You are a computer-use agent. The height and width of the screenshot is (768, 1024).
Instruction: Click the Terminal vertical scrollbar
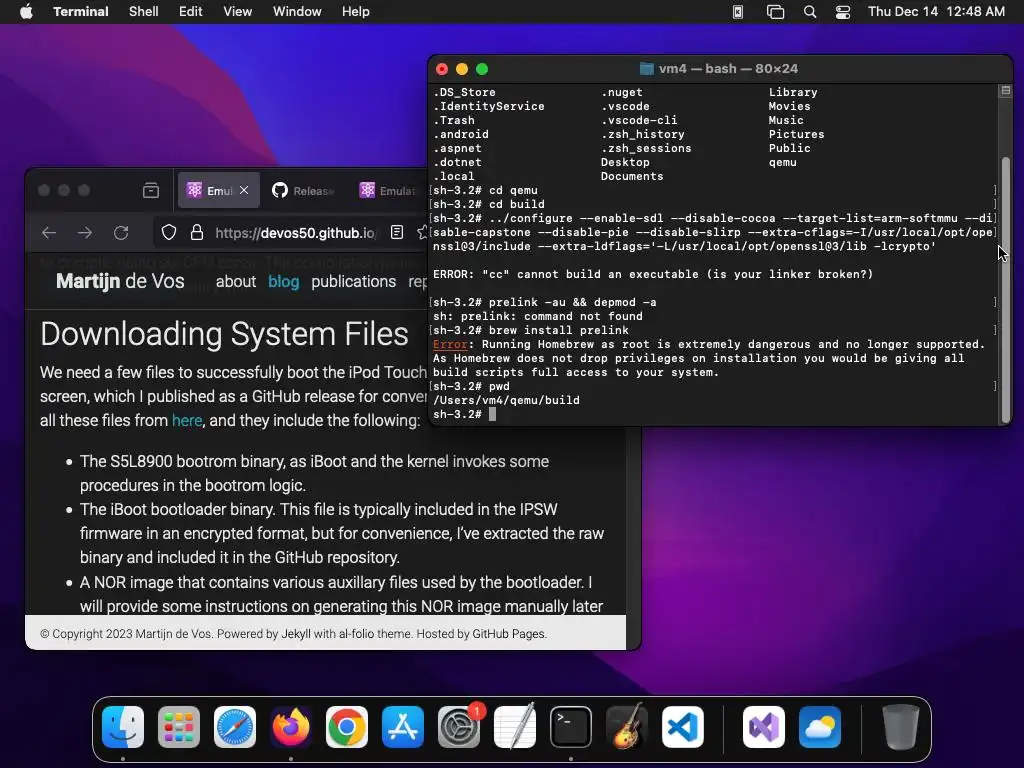coord(1006,290)
